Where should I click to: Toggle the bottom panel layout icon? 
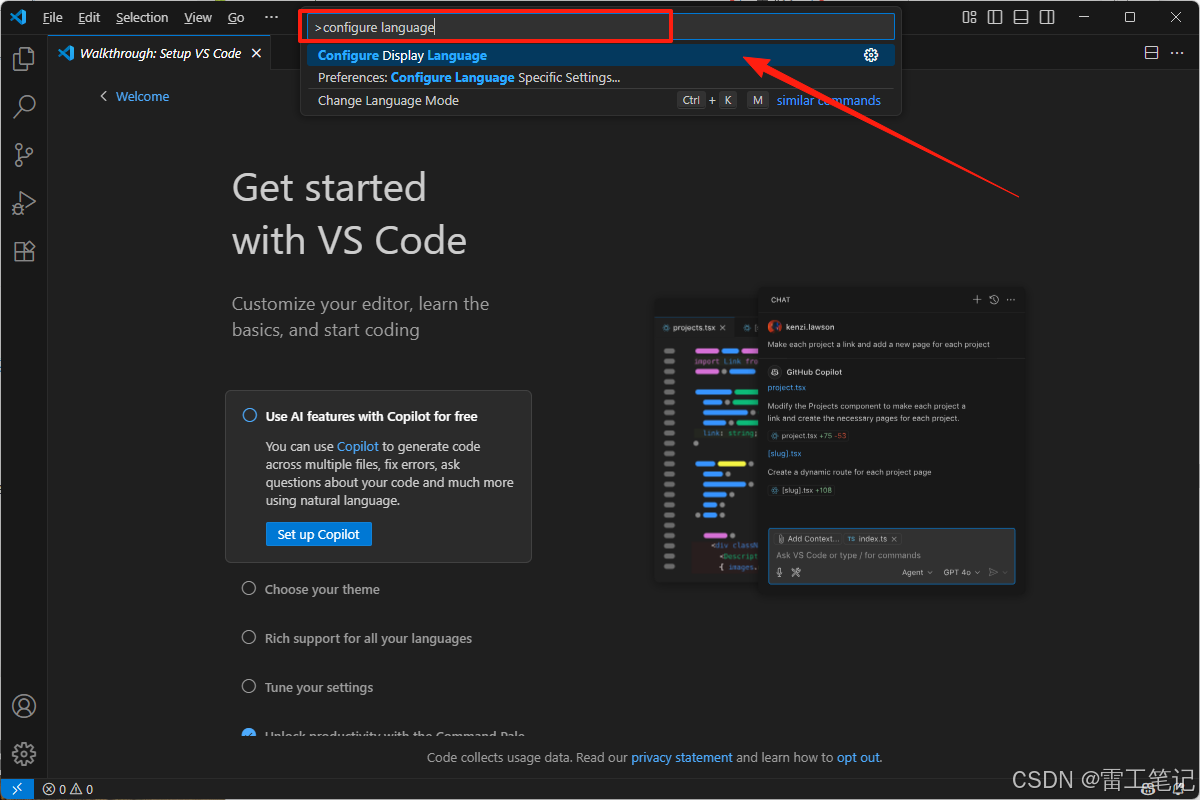point(1021,17)
